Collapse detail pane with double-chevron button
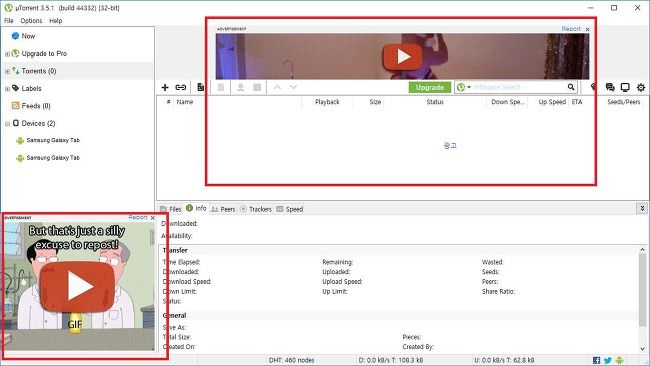The height and width of the screenshot is (366, 650). tap(642, 208)
